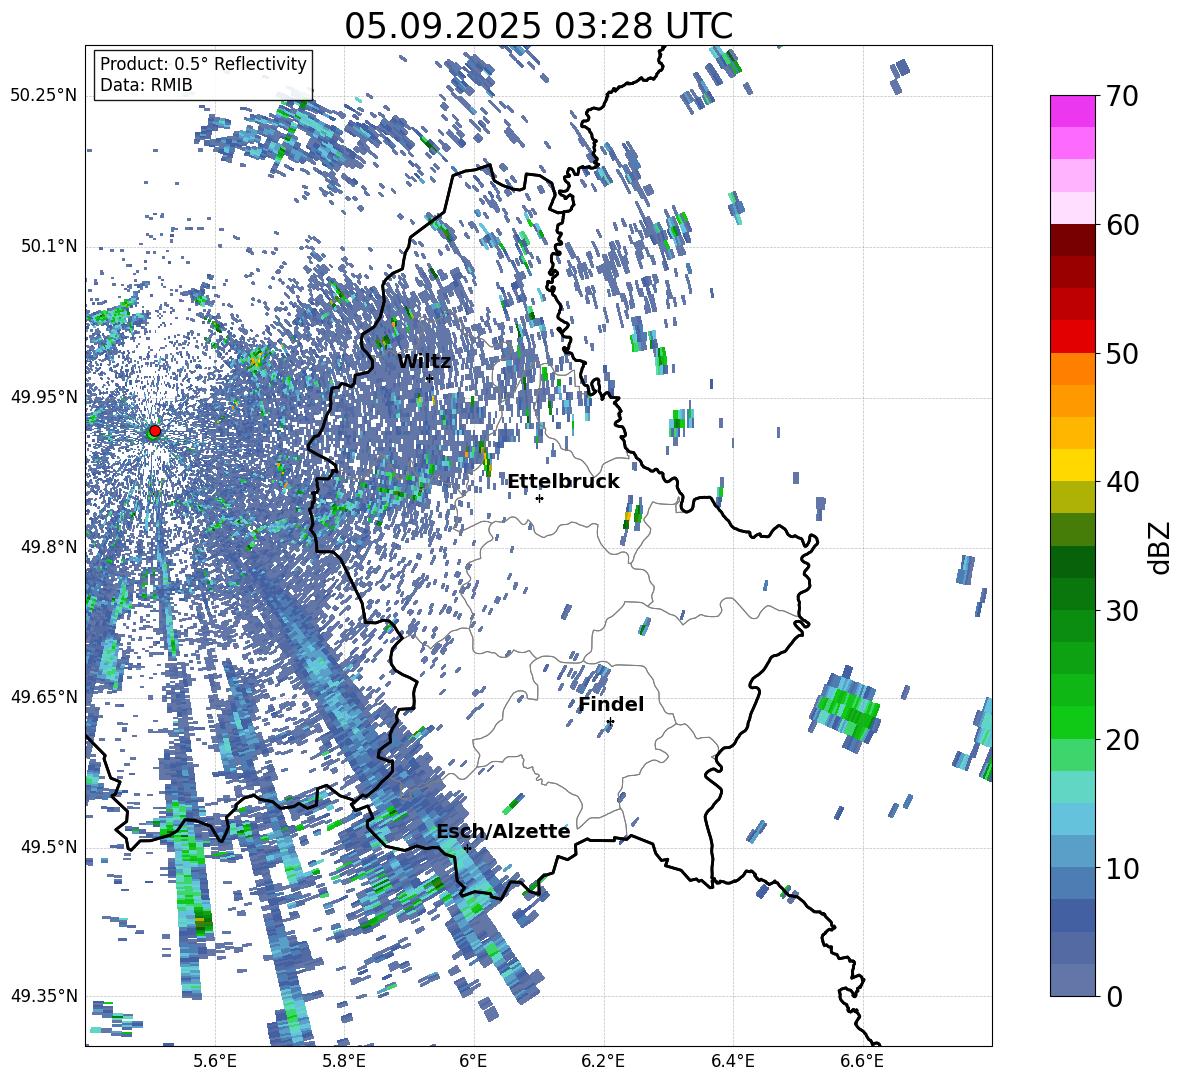Click the 50.25°N latitude label
Screen dimensions: 1184x1081
pyautogui.click(x=44, y=96)
